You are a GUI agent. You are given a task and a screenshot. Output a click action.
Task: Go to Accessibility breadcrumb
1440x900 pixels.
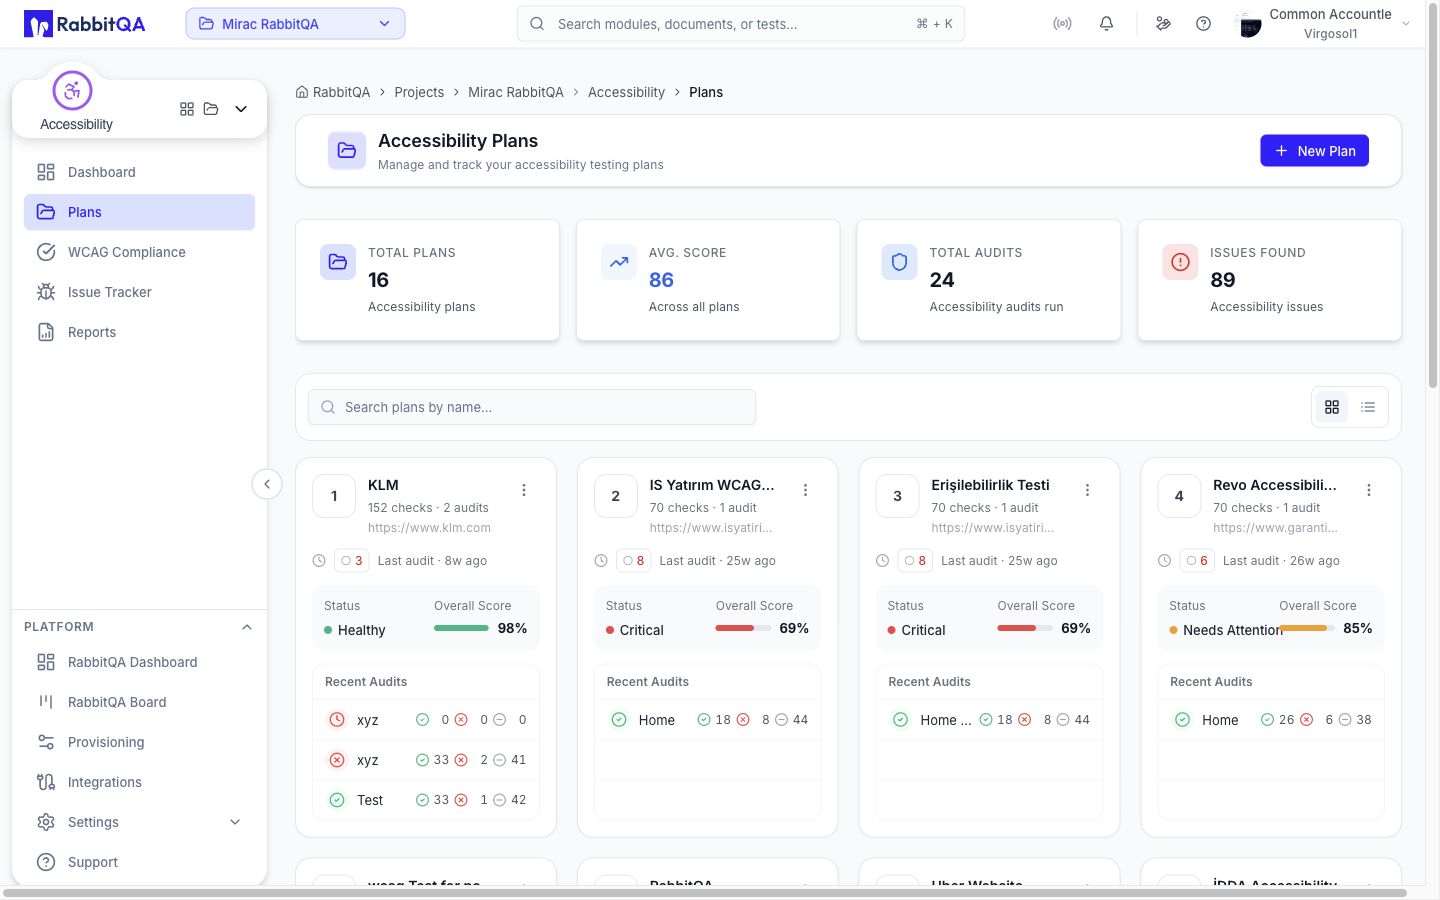coord(626,92)
